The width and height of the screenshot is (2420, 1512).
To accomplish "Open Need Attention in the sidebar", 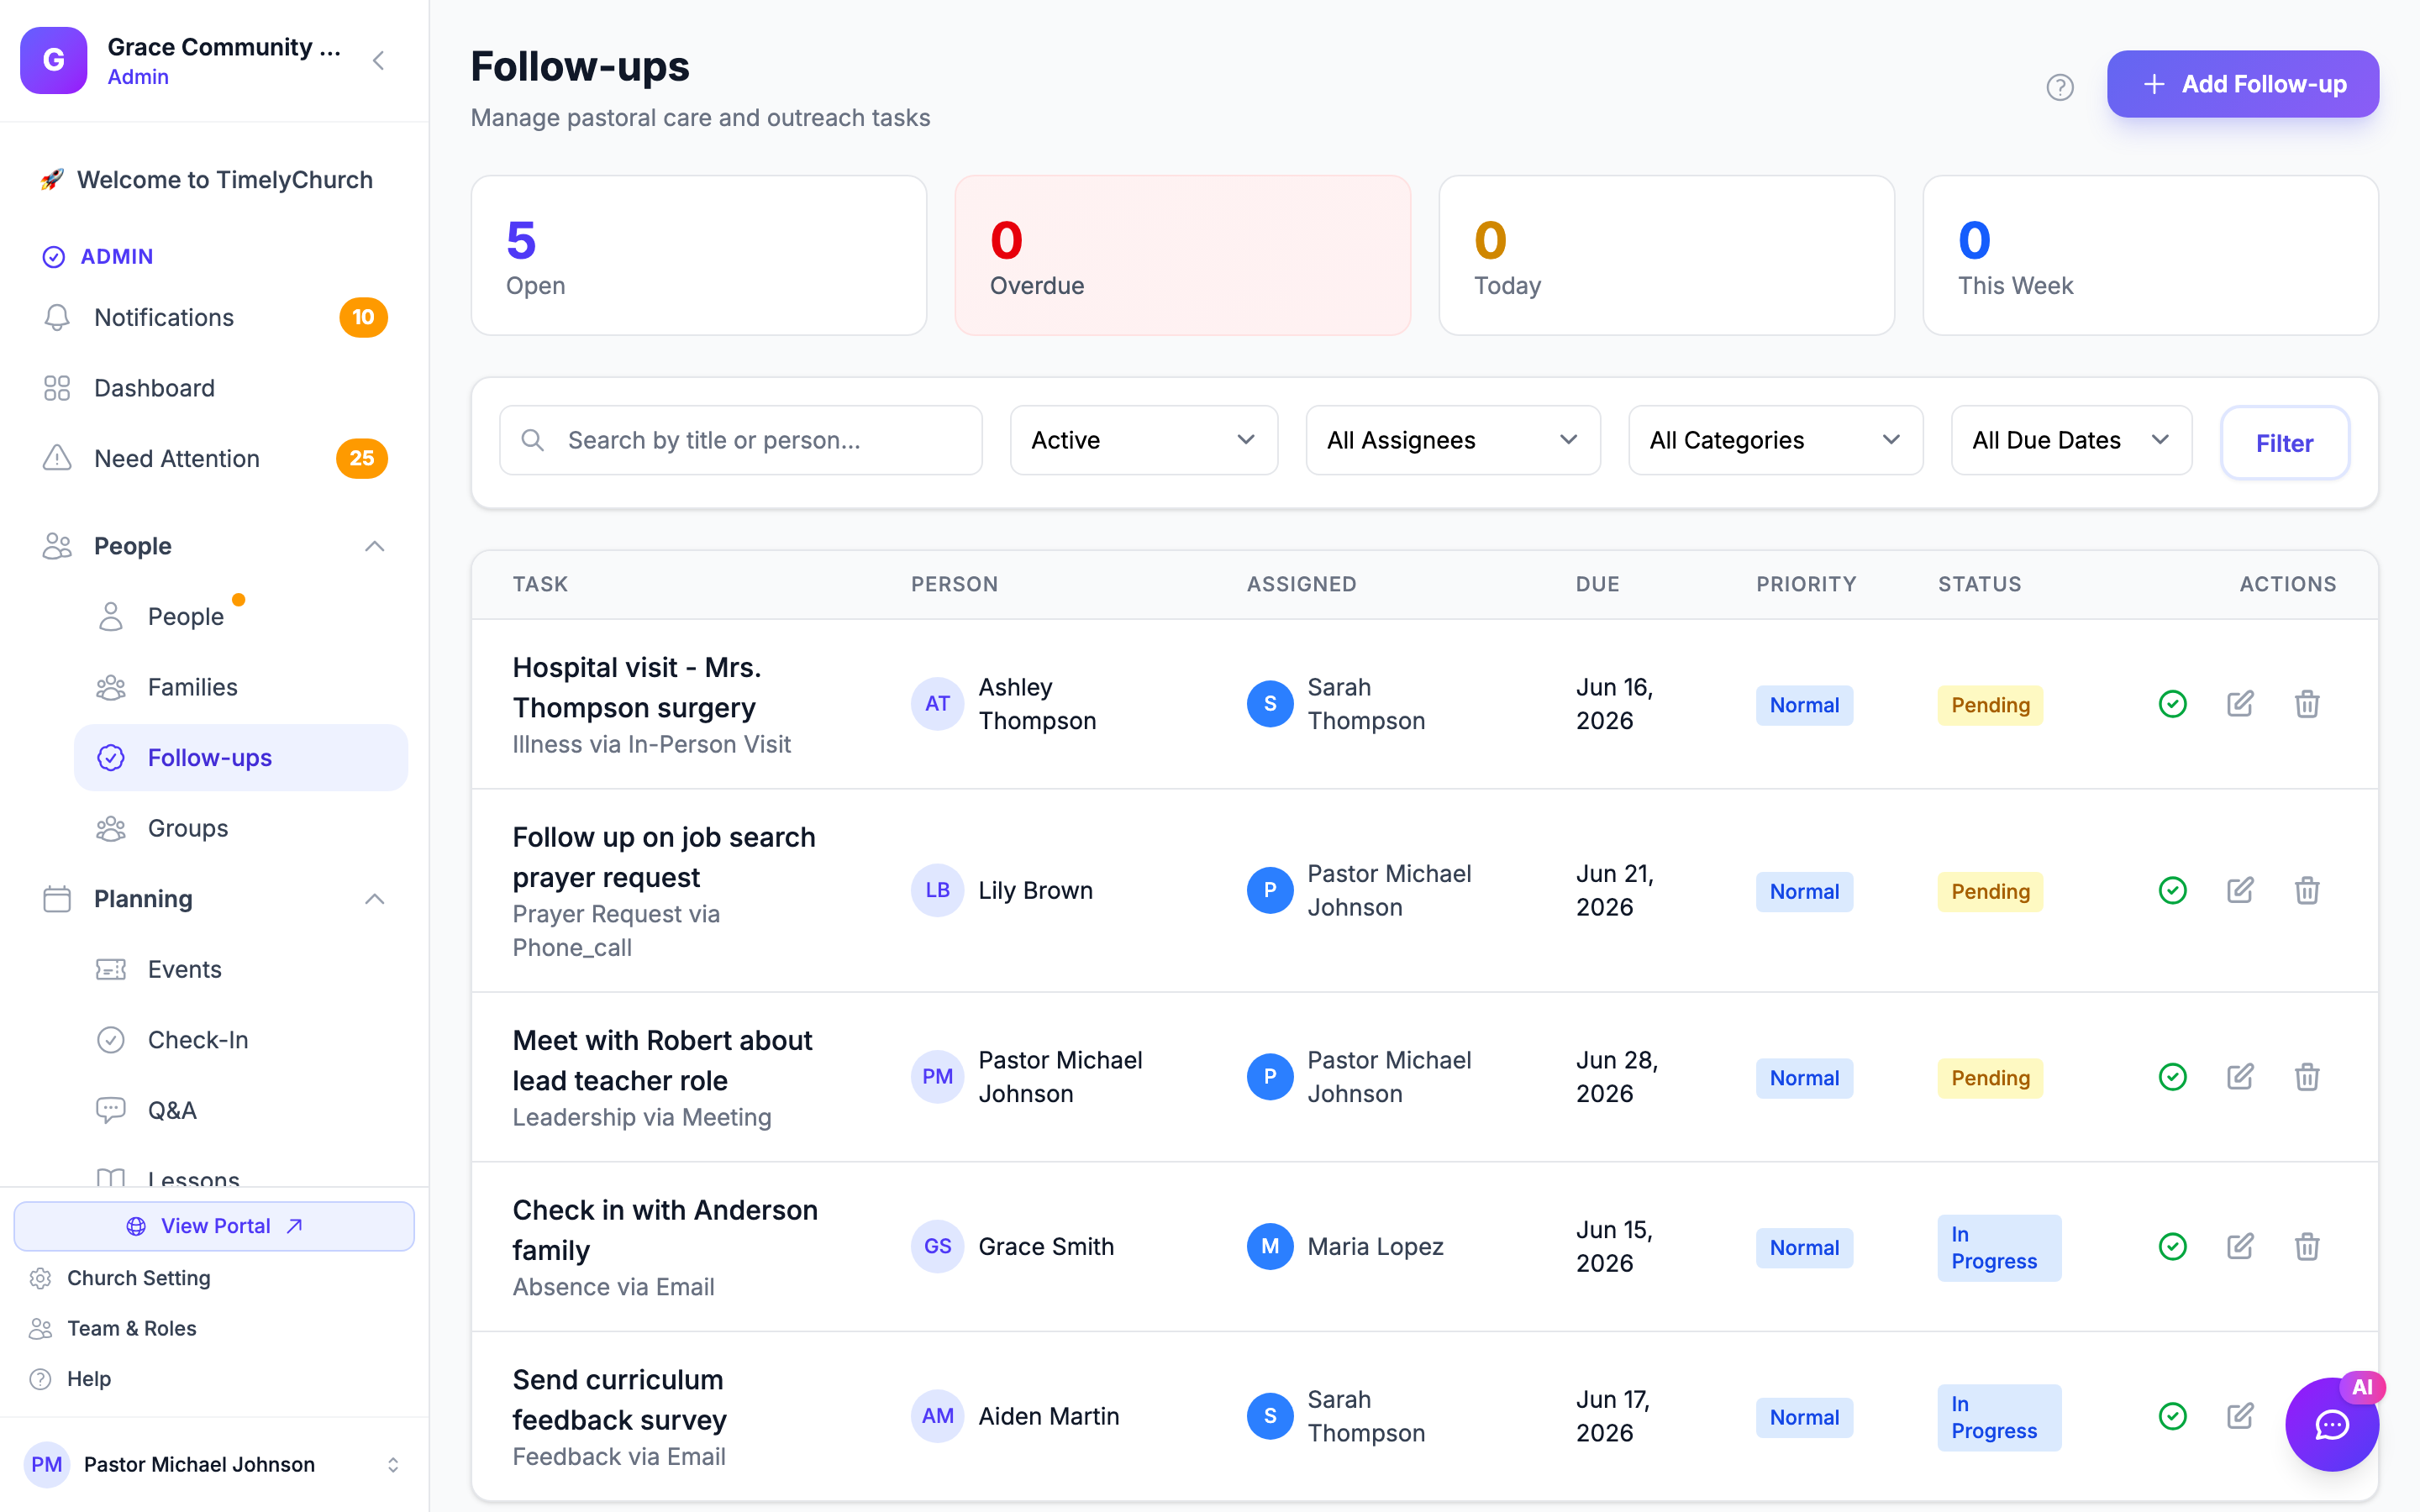I will 214,458.
